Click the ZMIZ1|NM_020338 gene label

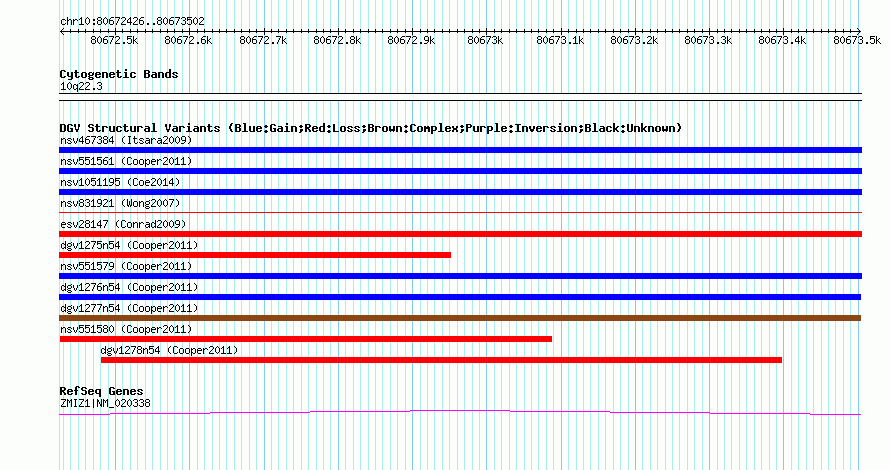105,404
